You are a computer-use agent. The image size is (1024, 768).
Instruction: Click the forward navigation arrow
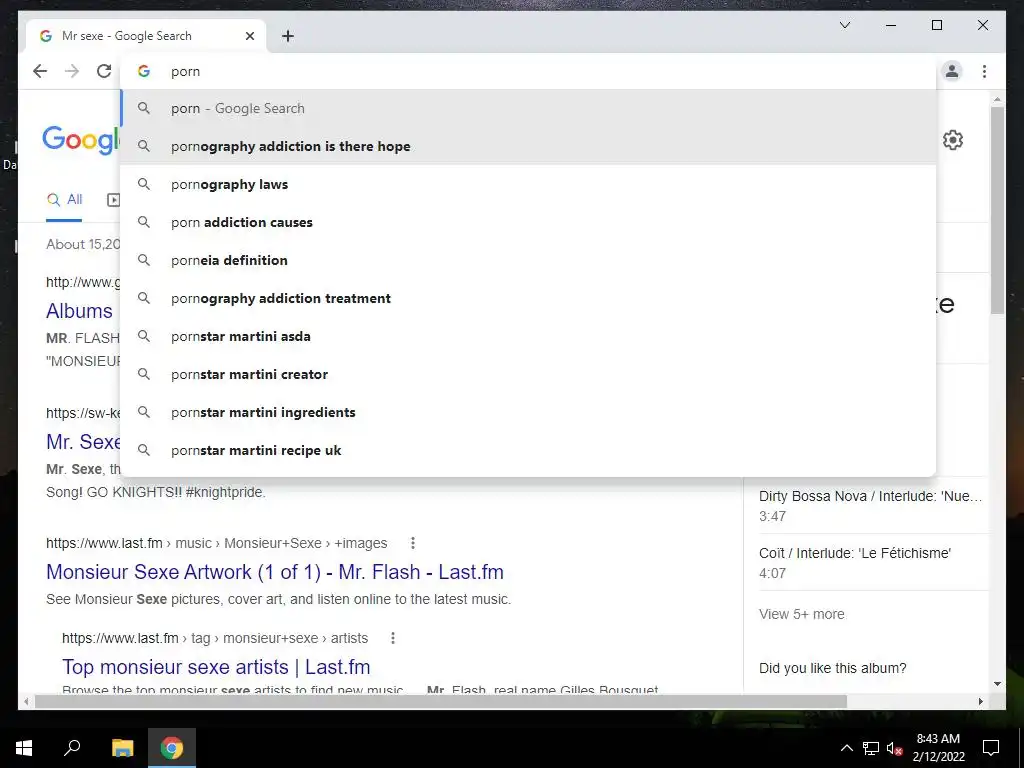(72, 71)
